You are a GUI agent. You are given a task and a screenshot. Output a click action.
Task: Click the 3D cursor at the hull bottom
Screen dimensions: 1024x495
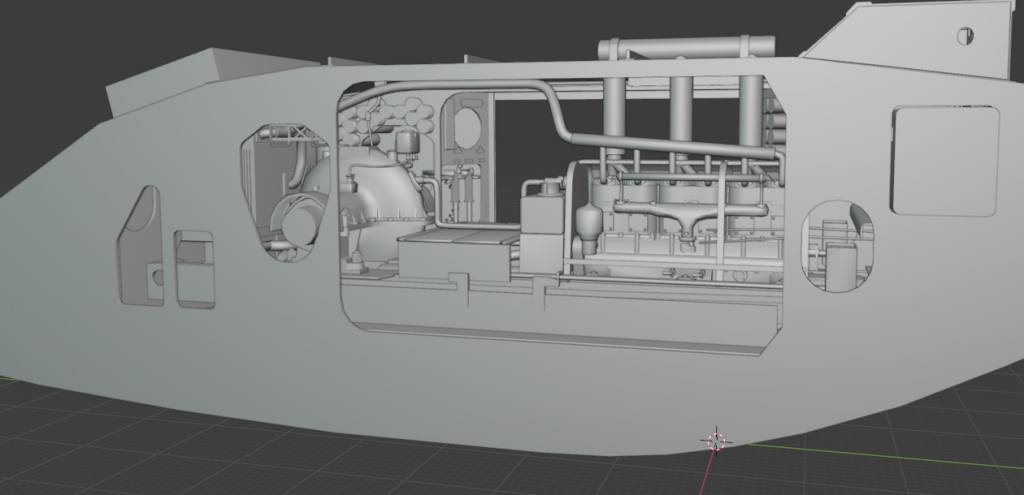click(x=715, y=439)
